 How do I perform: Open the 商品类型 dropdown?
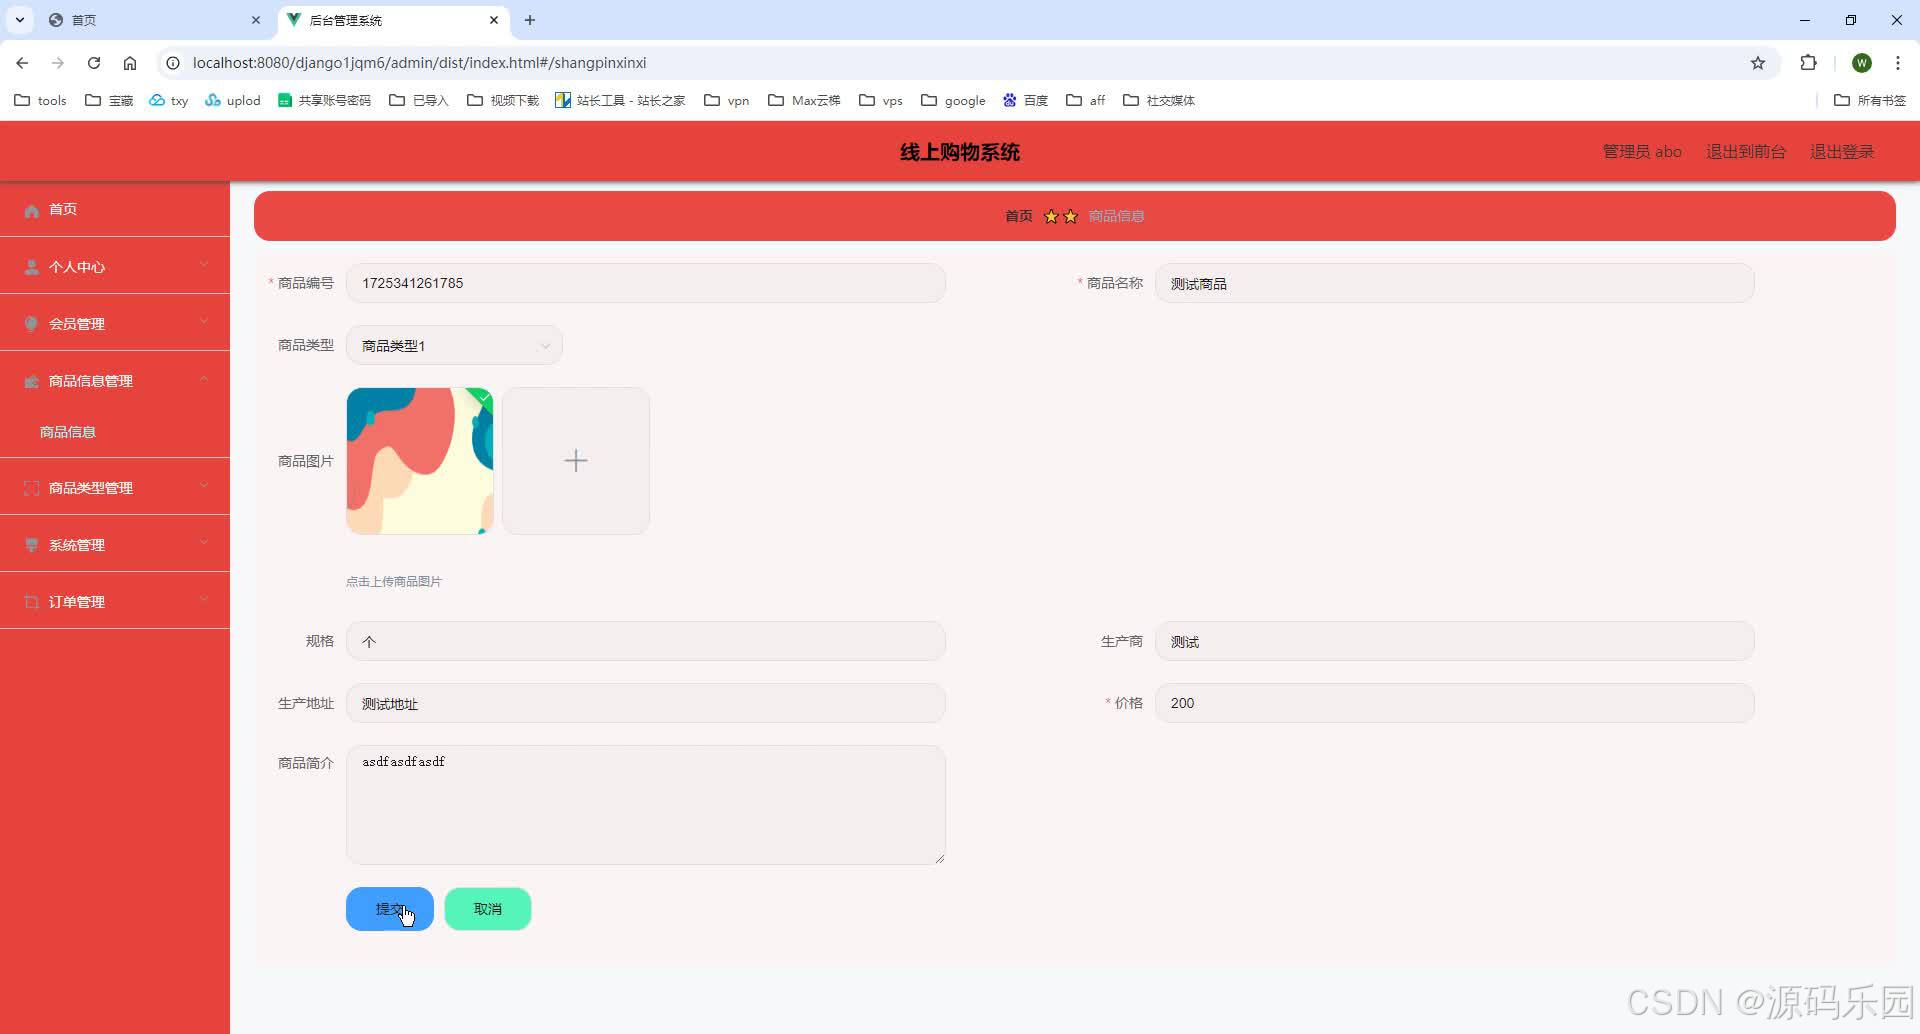453,345
